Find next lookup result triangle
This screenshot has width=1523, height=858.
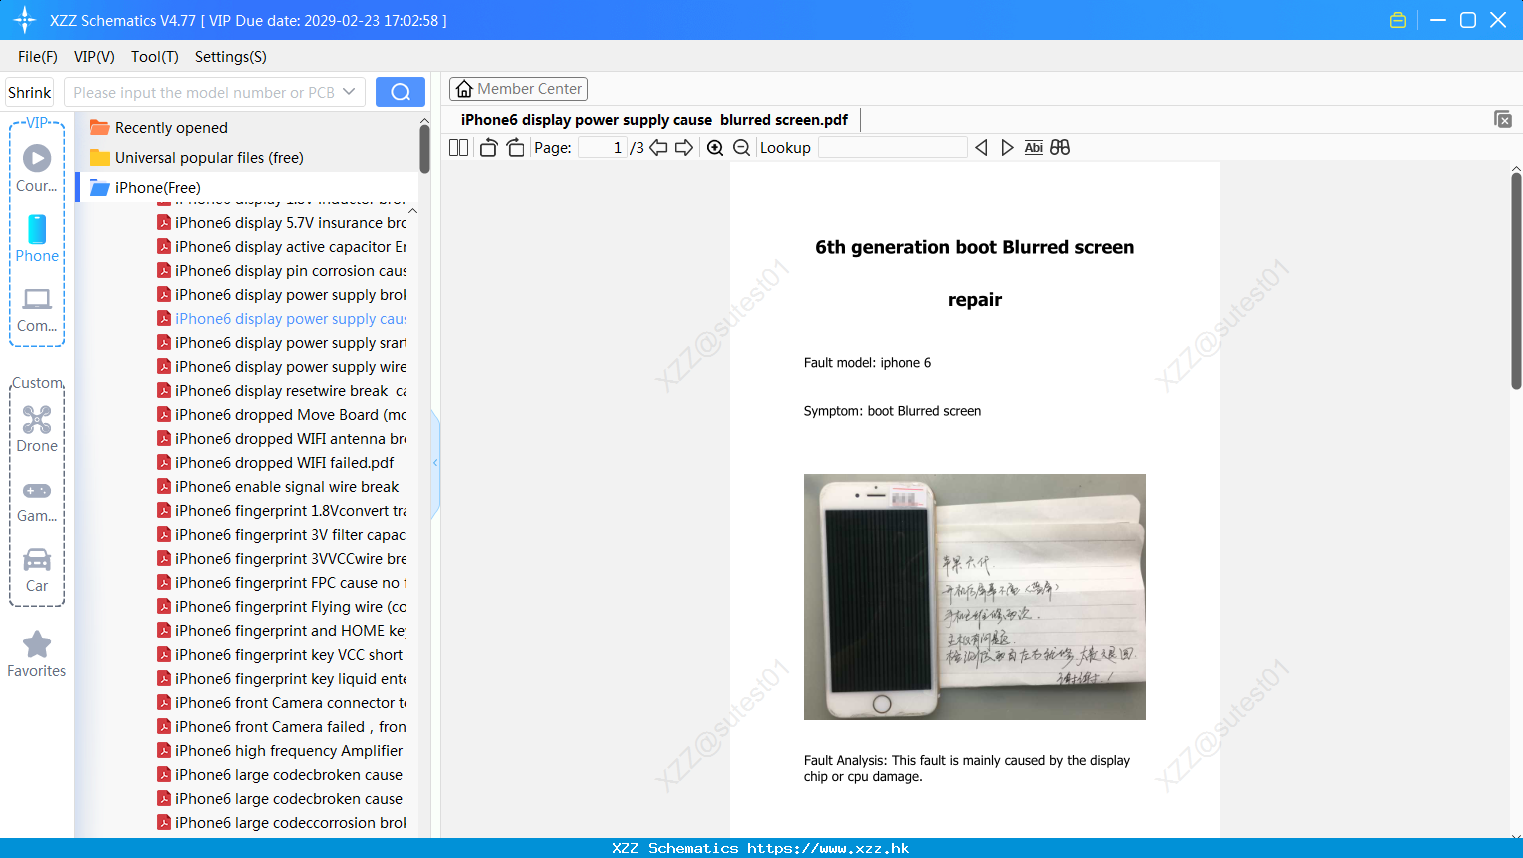1007,147
